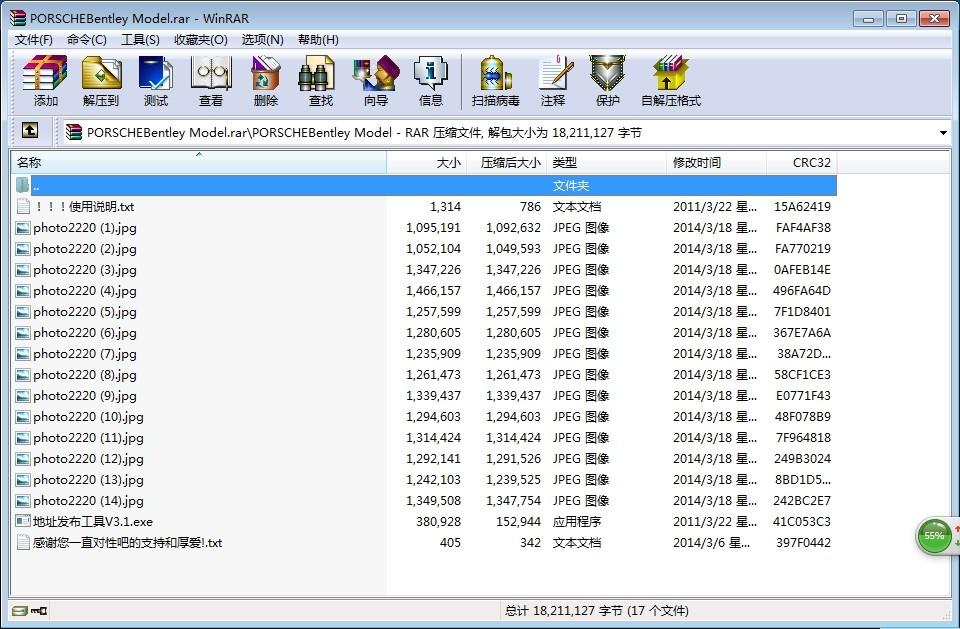
Task: Open the 选项(N) menu
Action: [262, 40]
